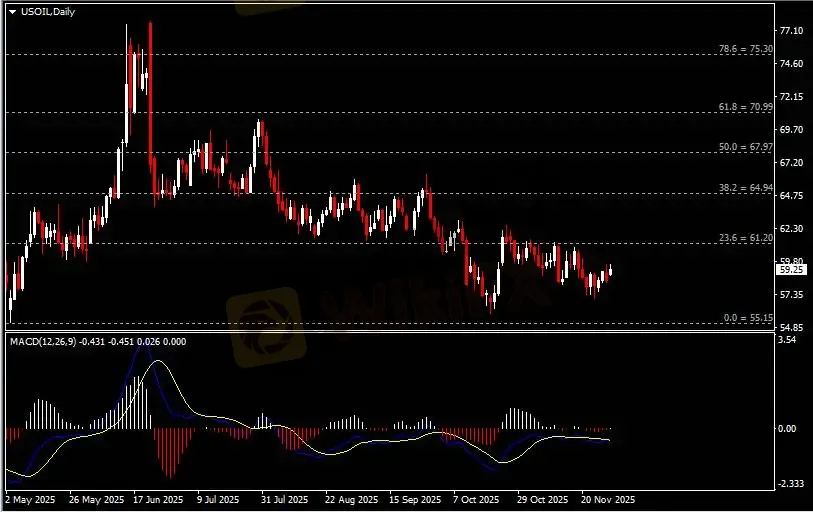The width and height of the screenshot is (813, 512).
Task: Click the 69.70 price axis value
Action: [791, 129]
